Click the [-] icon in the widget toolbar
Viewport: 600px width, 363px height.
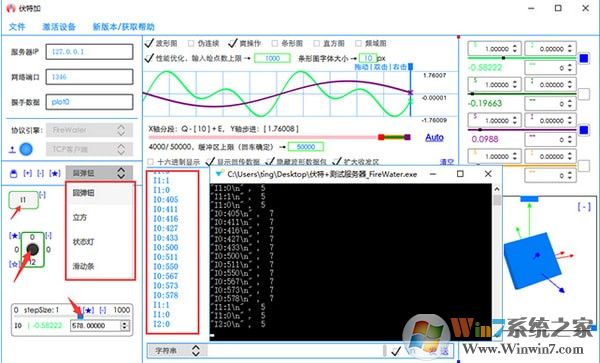click(x=40, y=173)
